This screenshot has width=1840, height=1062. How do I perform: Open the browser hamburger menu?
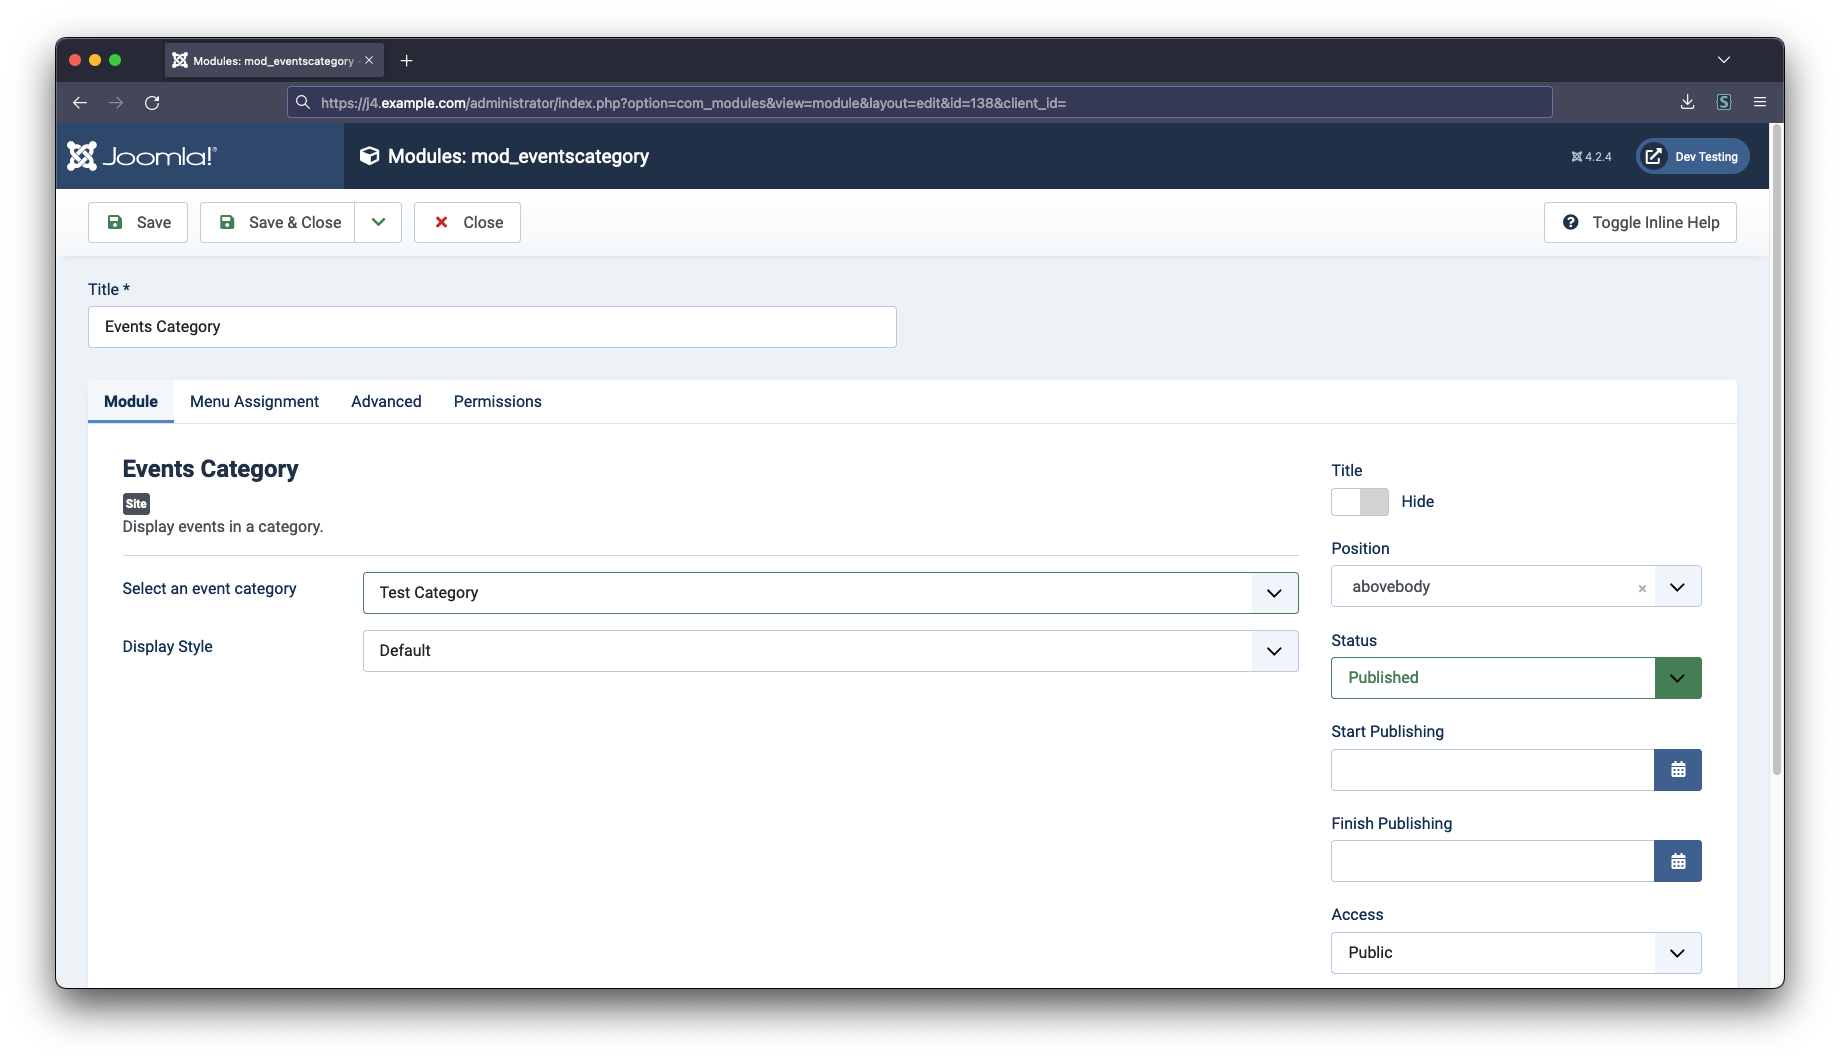pyautogui.click(x=1760, y=102)
